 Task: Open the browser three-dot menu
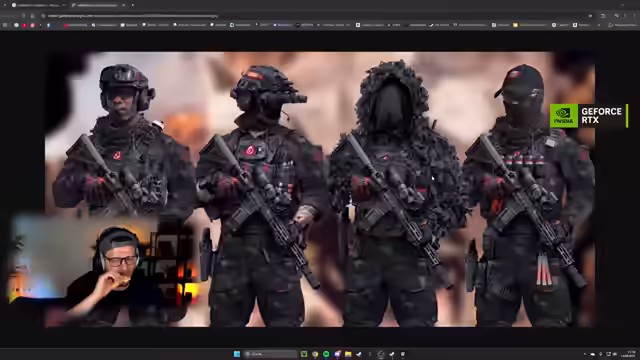pyautogui.click(x=634, y=16)
